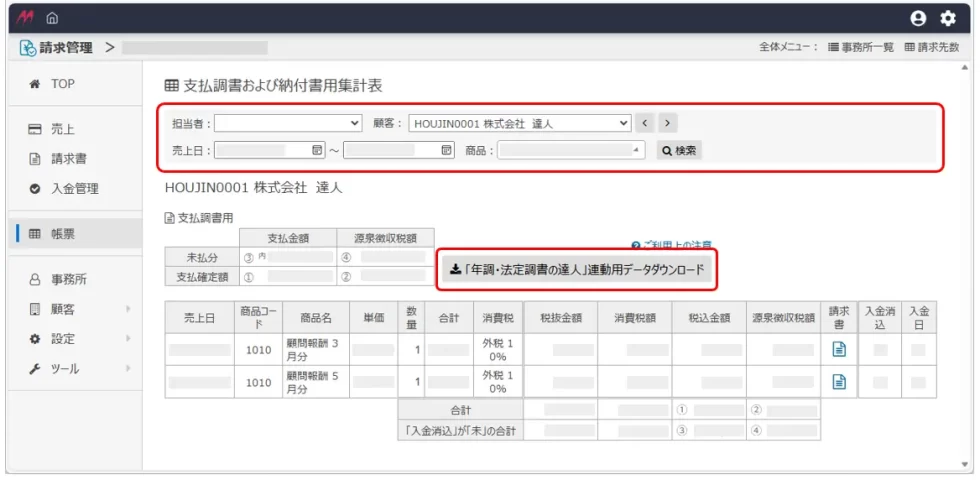Open 請求先数 link in header
The height and width of the screenshot is (480, 980).
click(x=931, y=47)
